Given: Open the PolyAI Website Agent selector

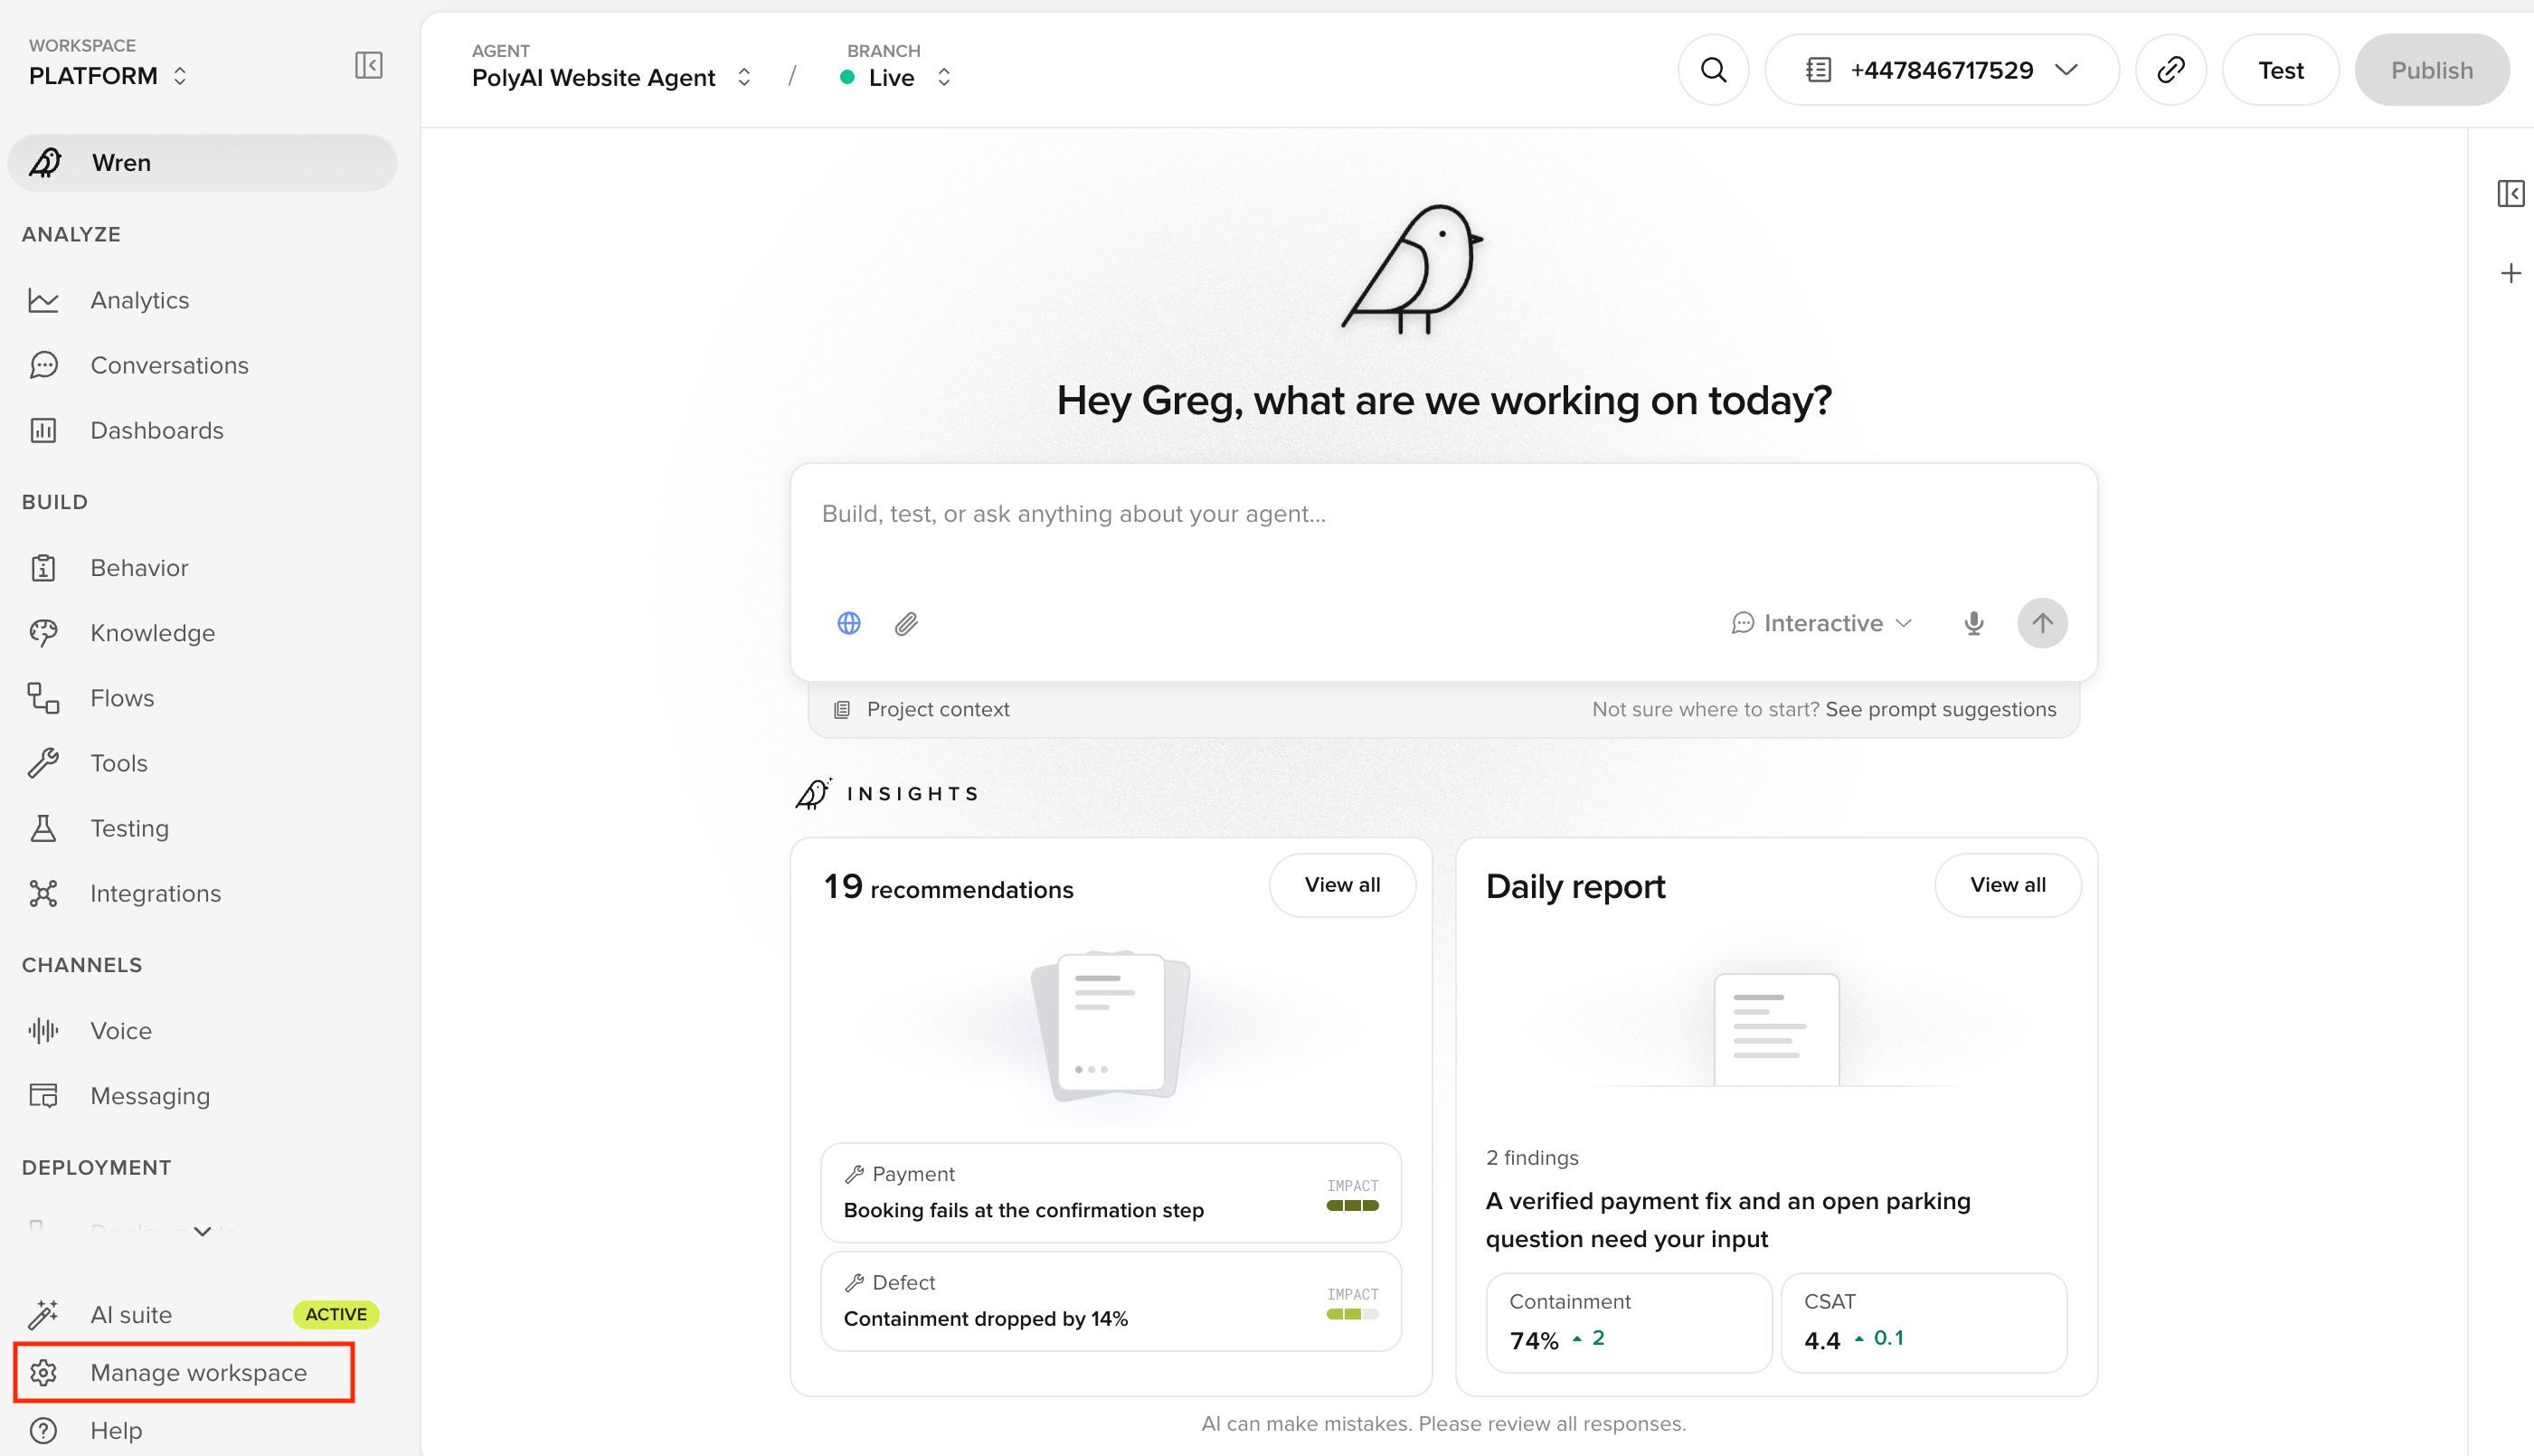Looking at the screenshot, I should [x=611, y=77].
